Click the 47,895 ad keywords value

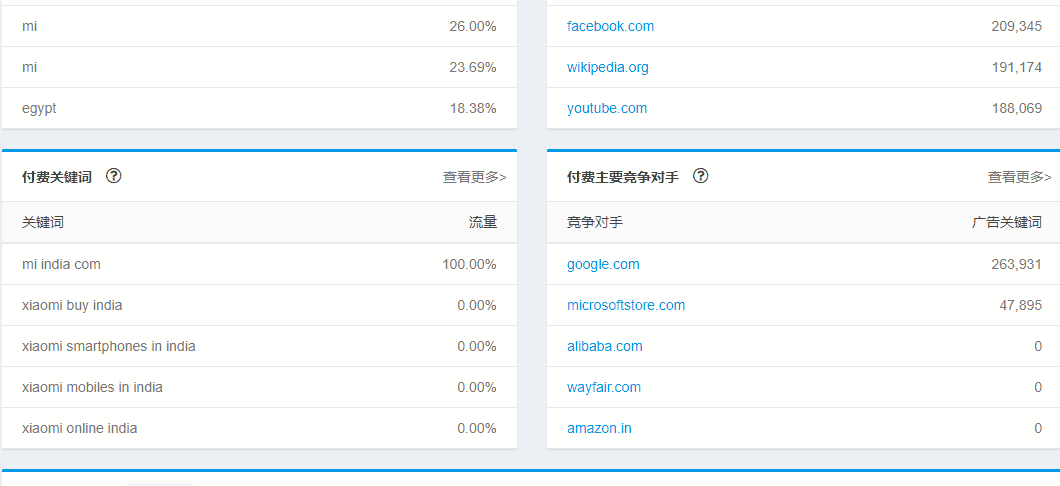(1021, 306)
